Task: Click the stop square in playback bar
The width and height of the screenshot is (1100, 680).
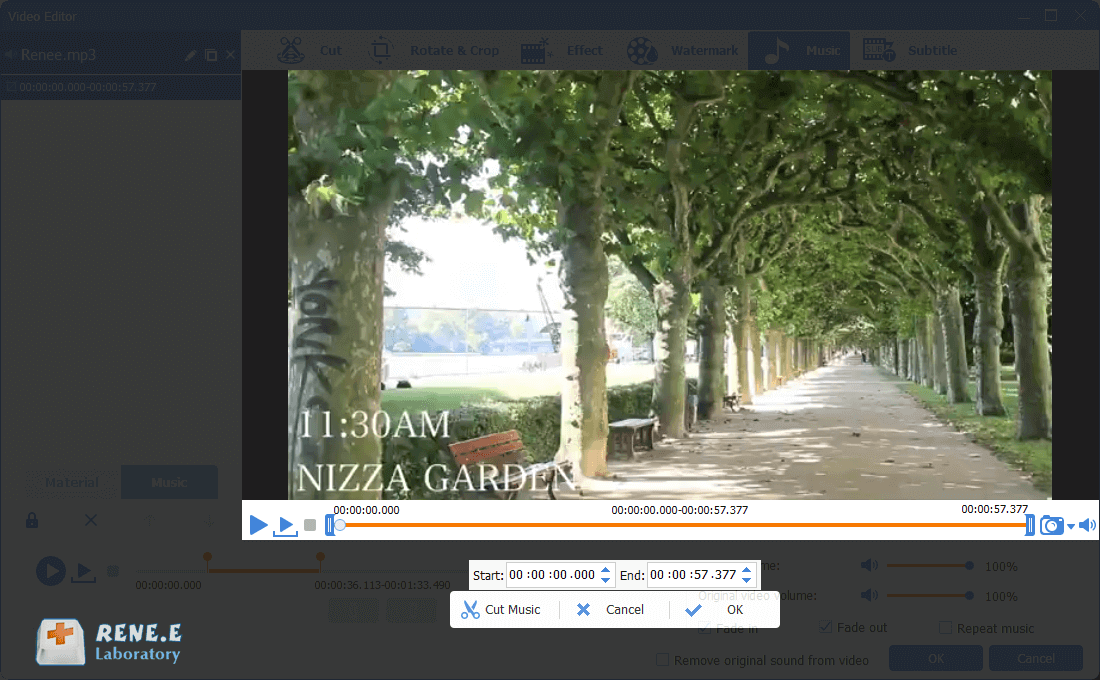Action: point(310,525)
